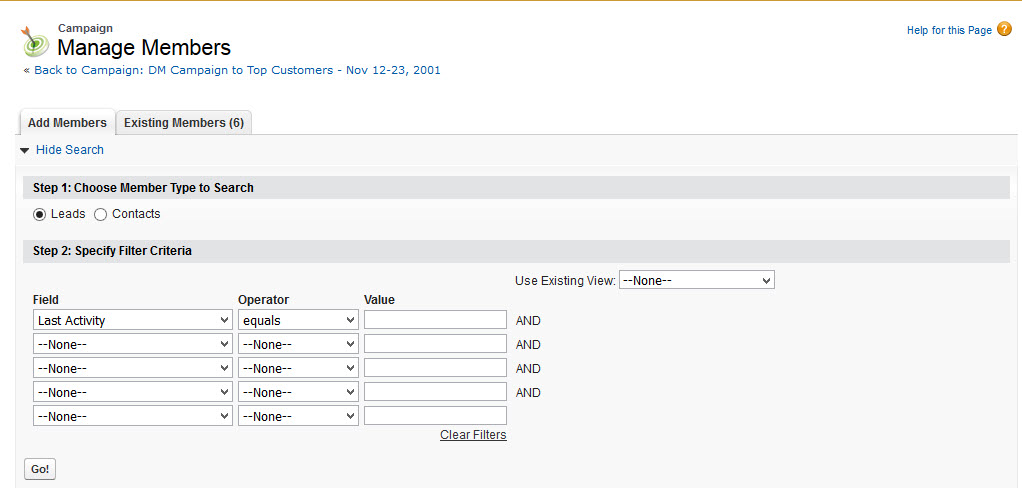Open the Last Activity field dropdown
Image resolution: width=1022 pixels, height=488 pixels.
point(133,320)
